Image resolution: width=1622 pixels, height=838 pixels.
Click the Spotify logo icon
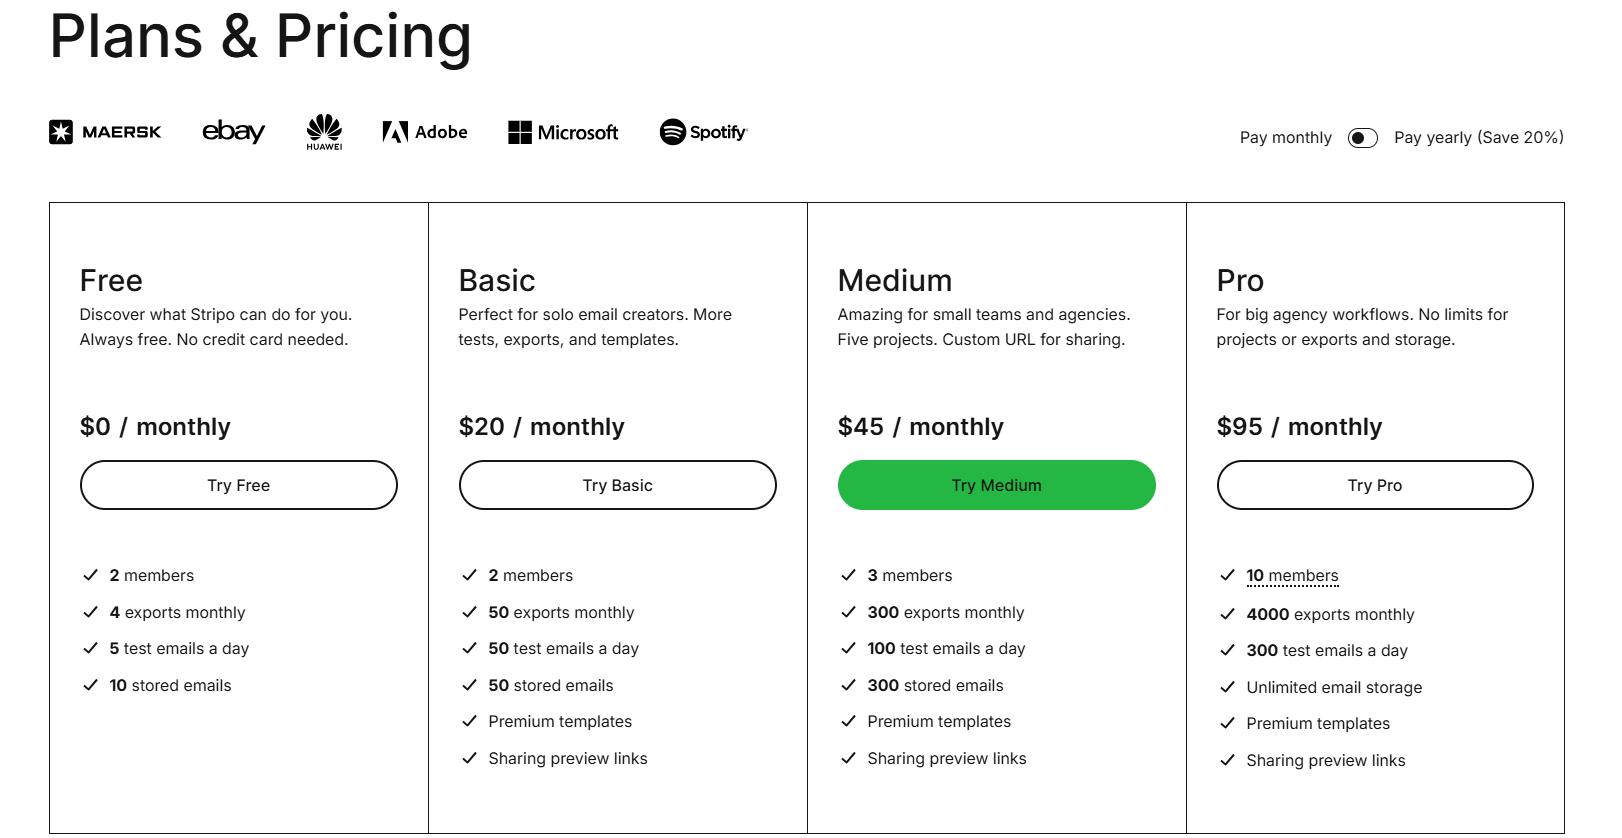click(x=702, y=131)
